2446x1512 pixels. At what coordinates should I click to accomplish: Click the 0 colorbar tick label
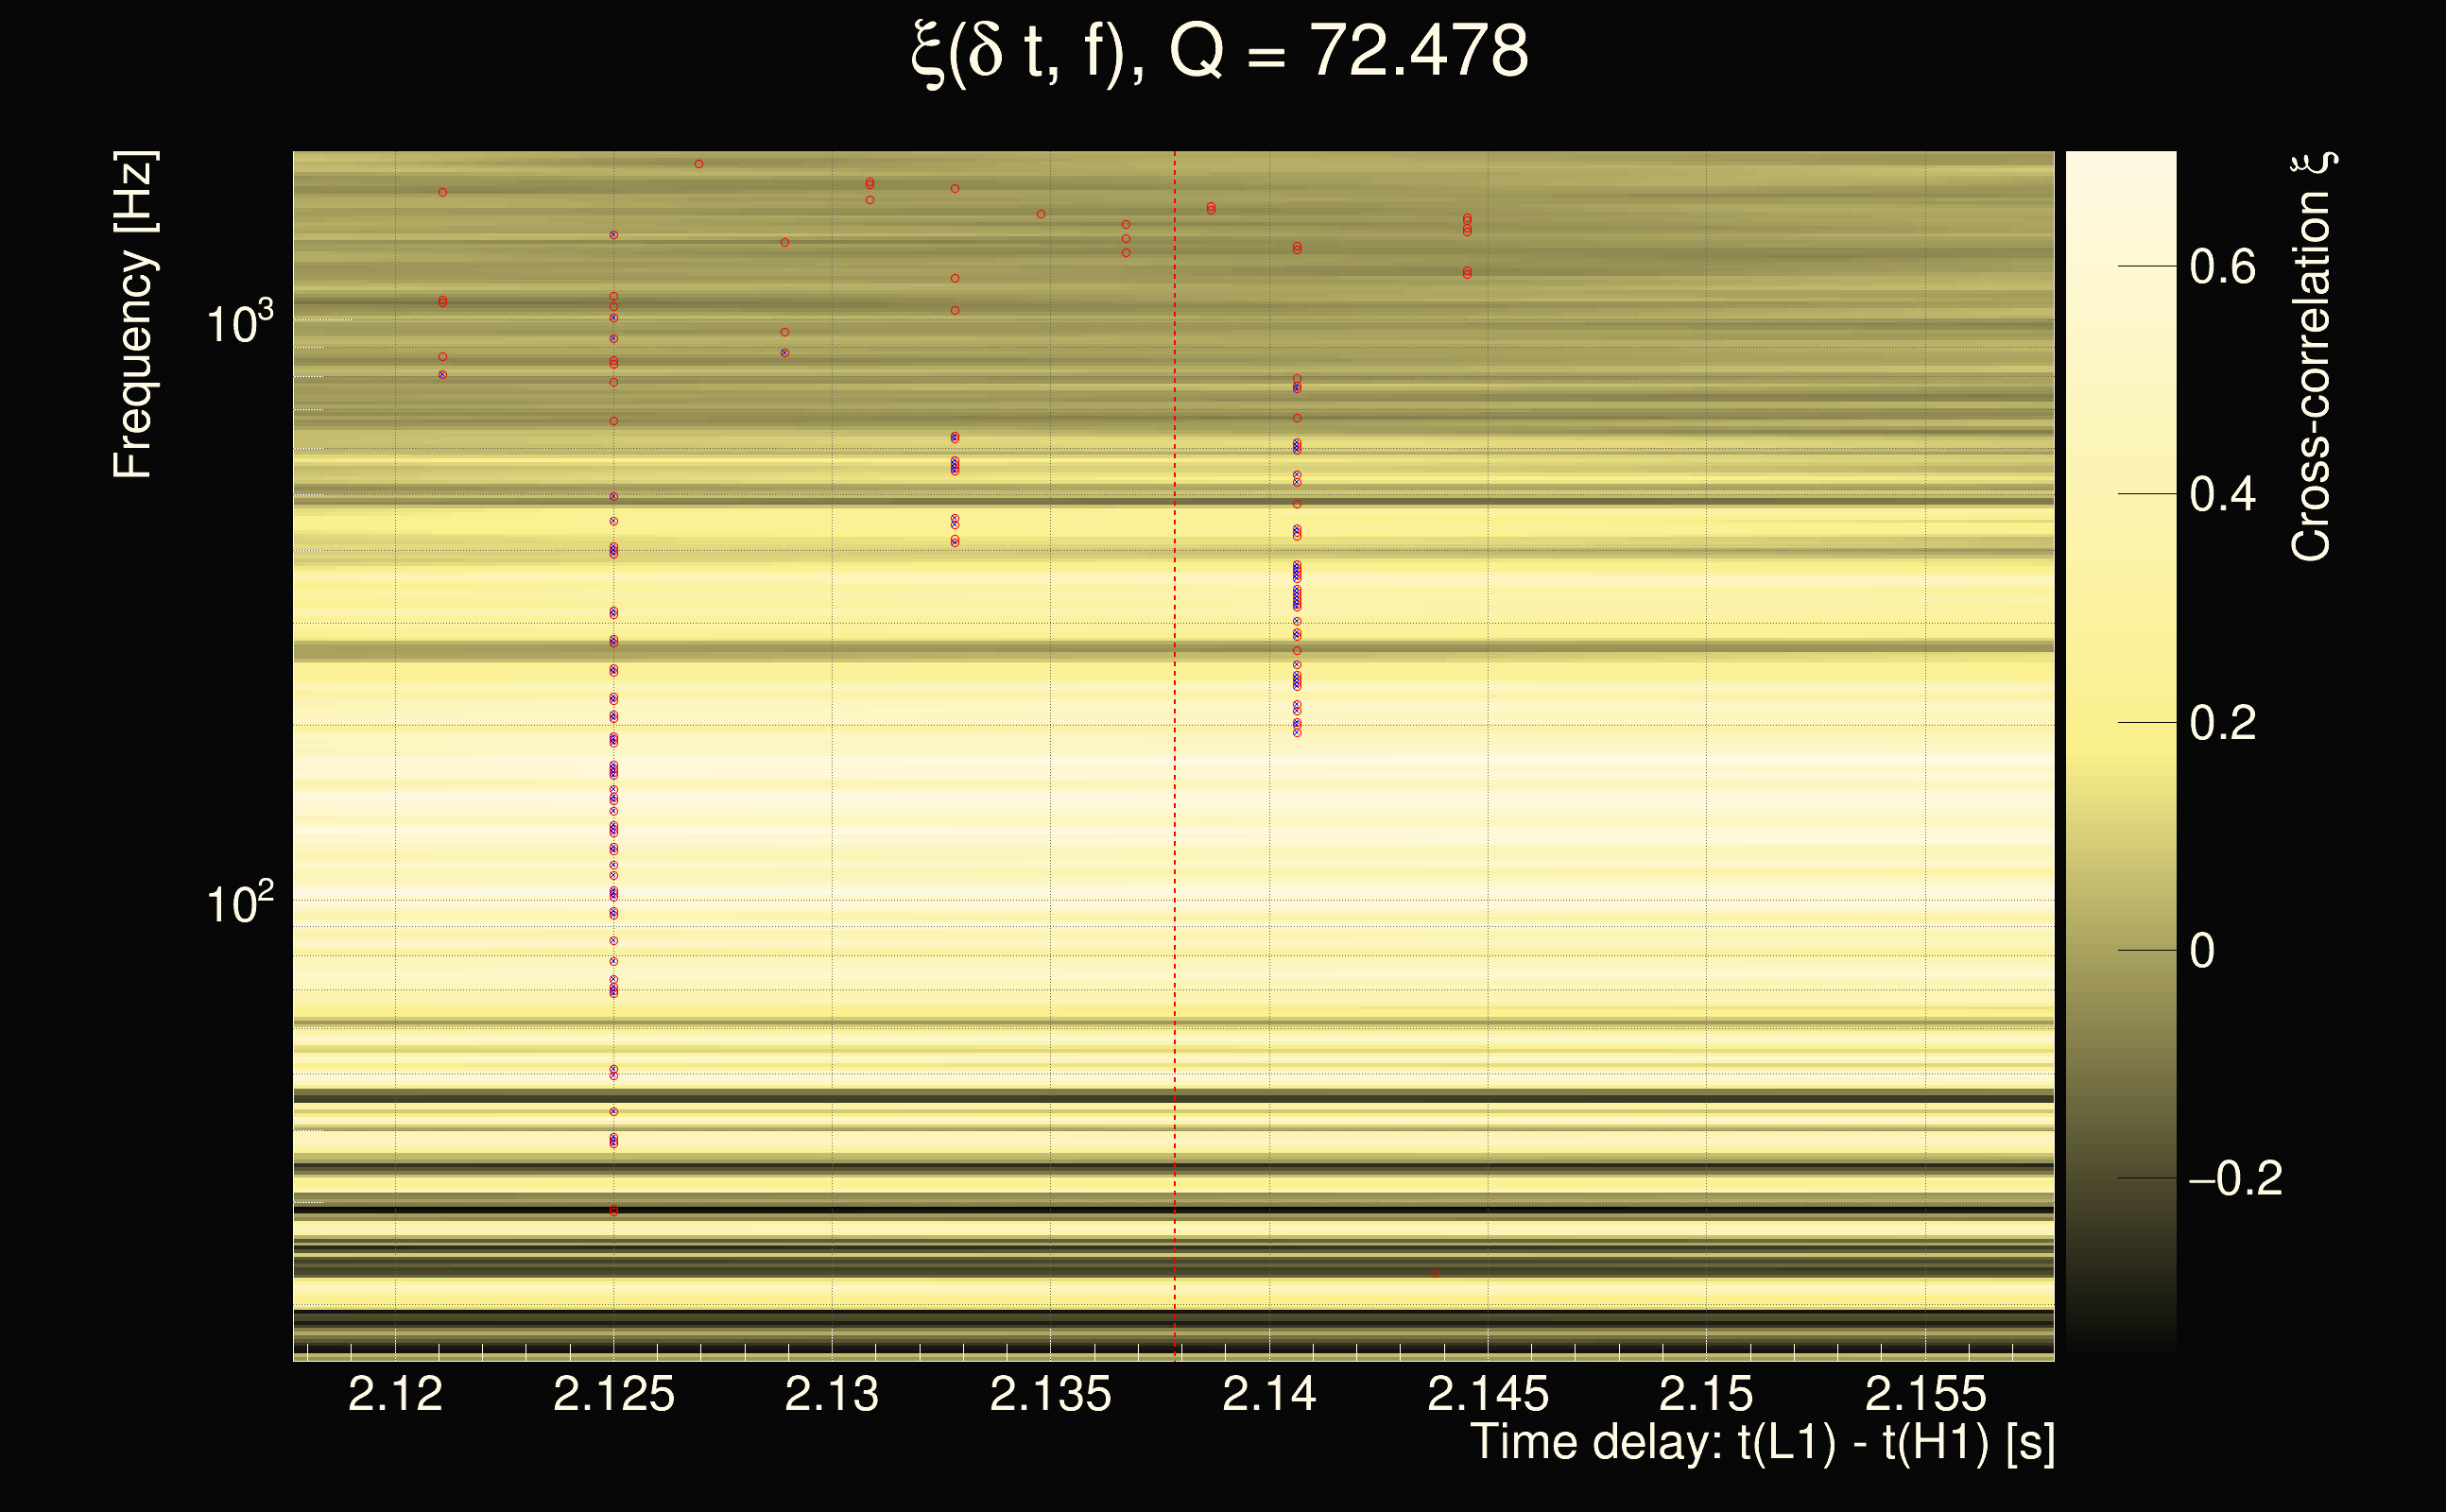click(x=2202, y=950)
